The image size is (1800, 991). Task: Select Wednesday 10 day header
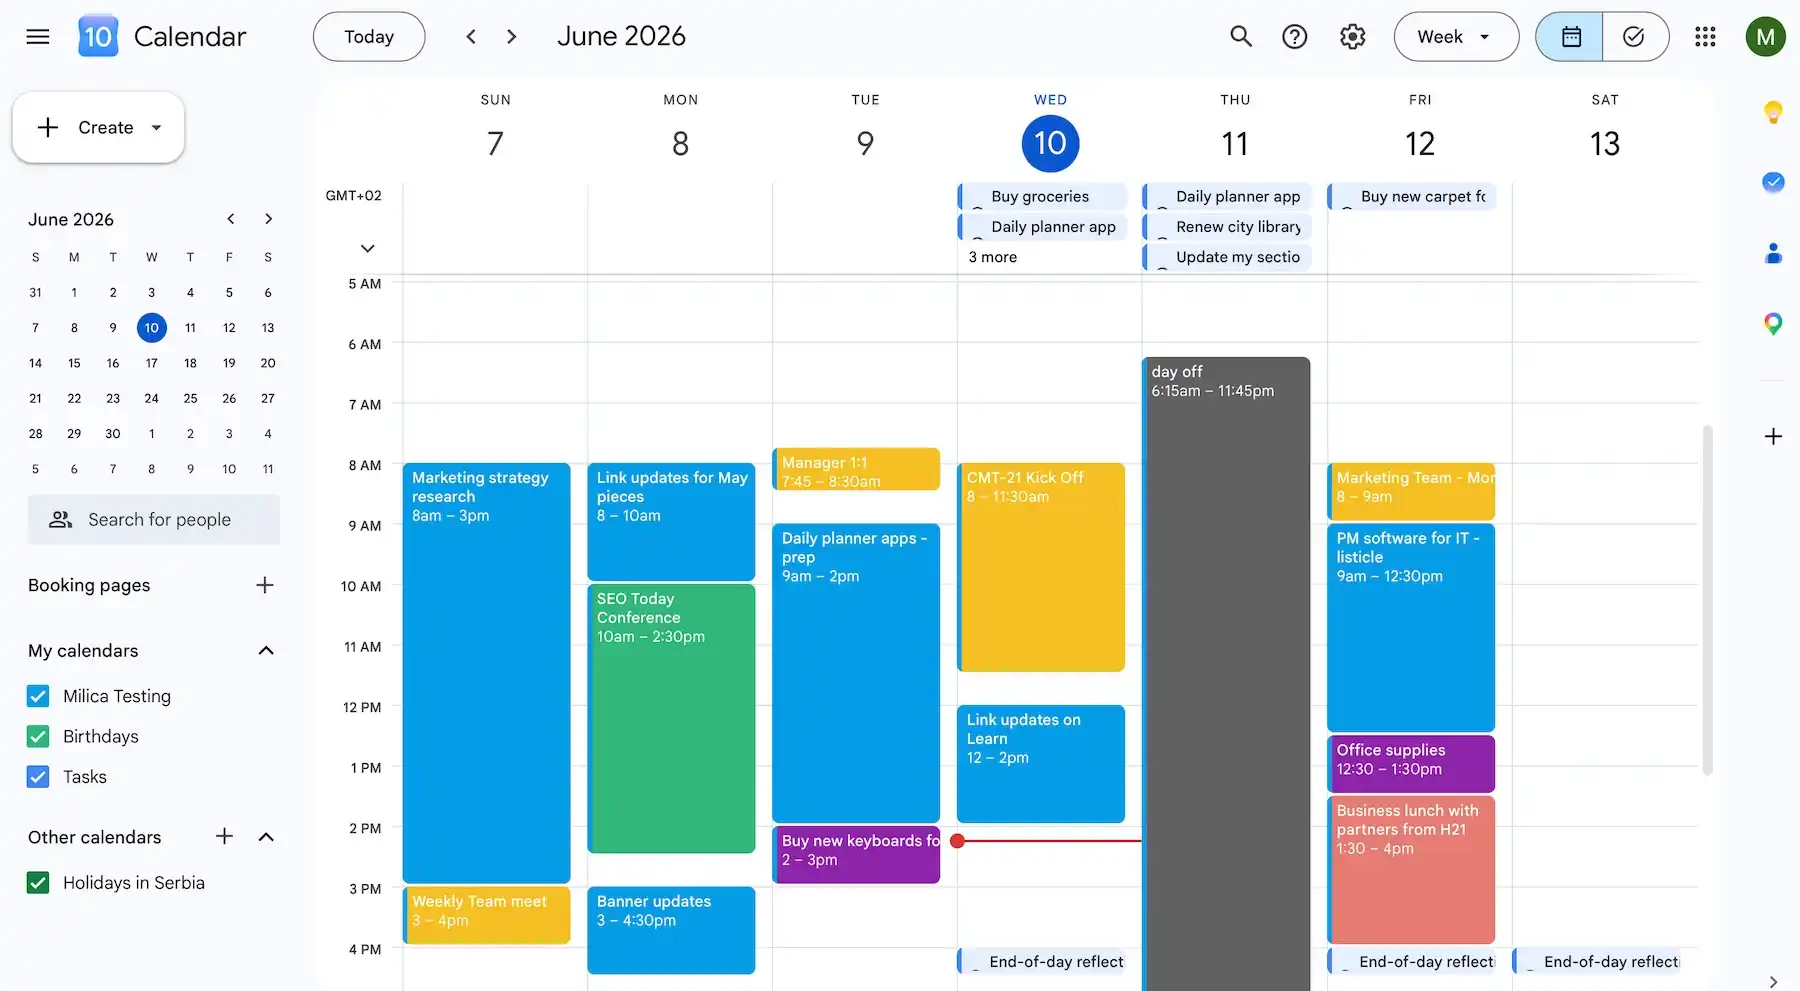click(x=1050, y=144)
